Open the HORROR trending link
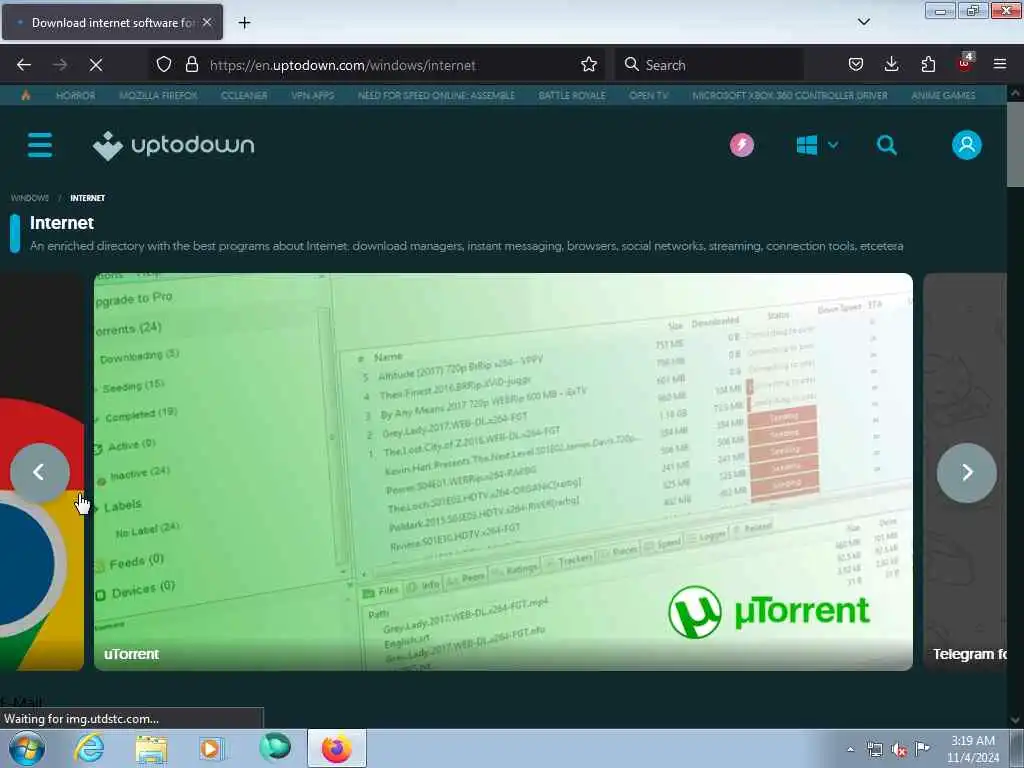This screenshot has width=1024, height=768. pos(76,95)
